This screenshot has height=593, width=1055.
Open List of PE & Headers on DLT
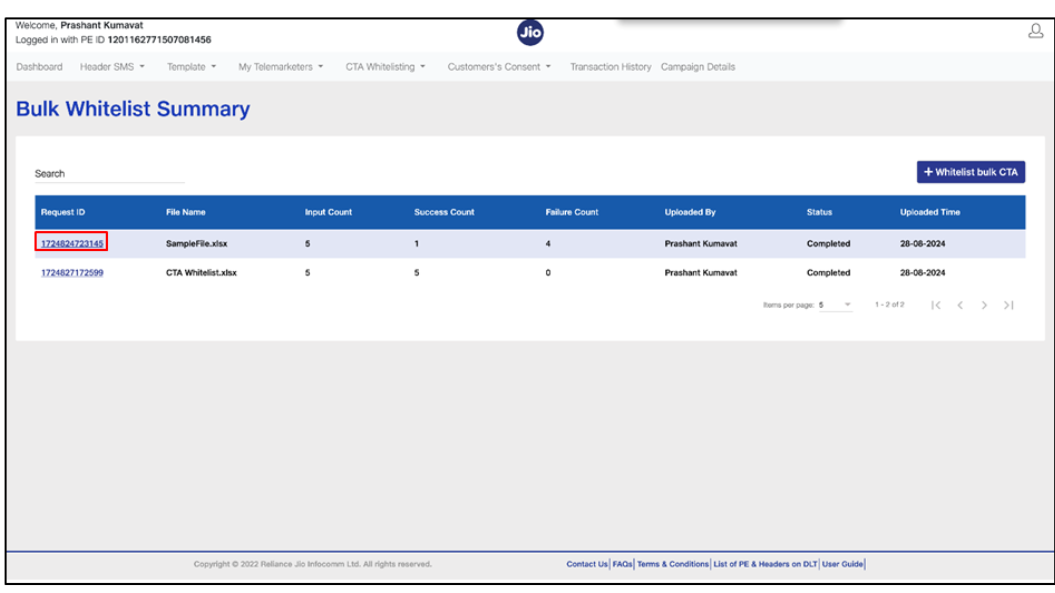coord(765,564)
